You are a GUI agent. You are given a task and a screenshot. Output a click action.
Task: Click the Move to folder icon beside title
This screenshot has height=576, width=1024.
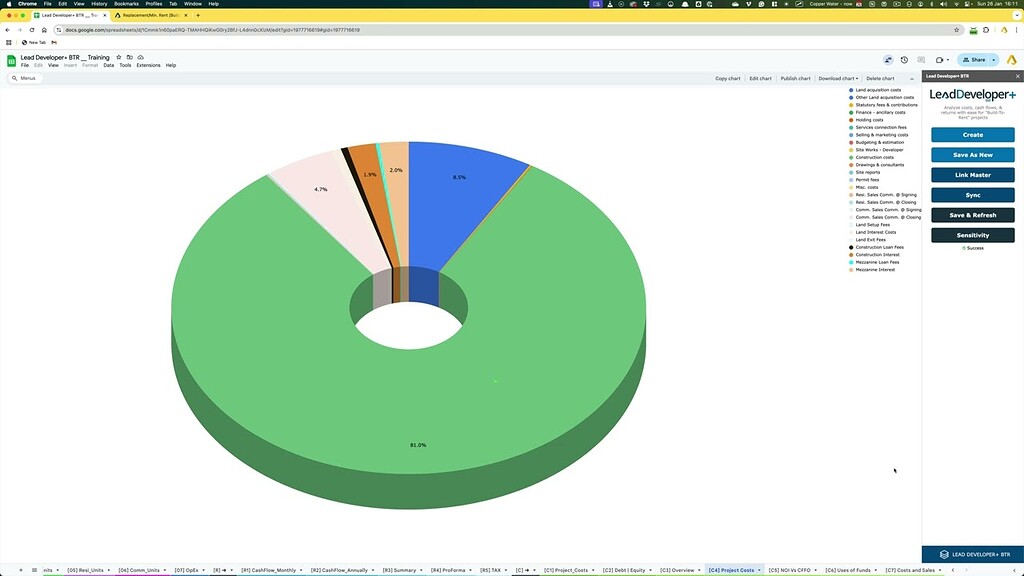click(130, 58)
